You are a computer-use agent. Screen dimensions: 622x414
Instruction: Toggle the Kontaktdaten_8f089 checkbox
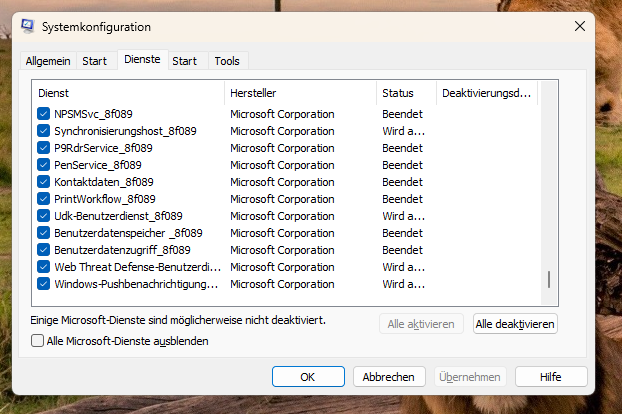coord(44,182)
